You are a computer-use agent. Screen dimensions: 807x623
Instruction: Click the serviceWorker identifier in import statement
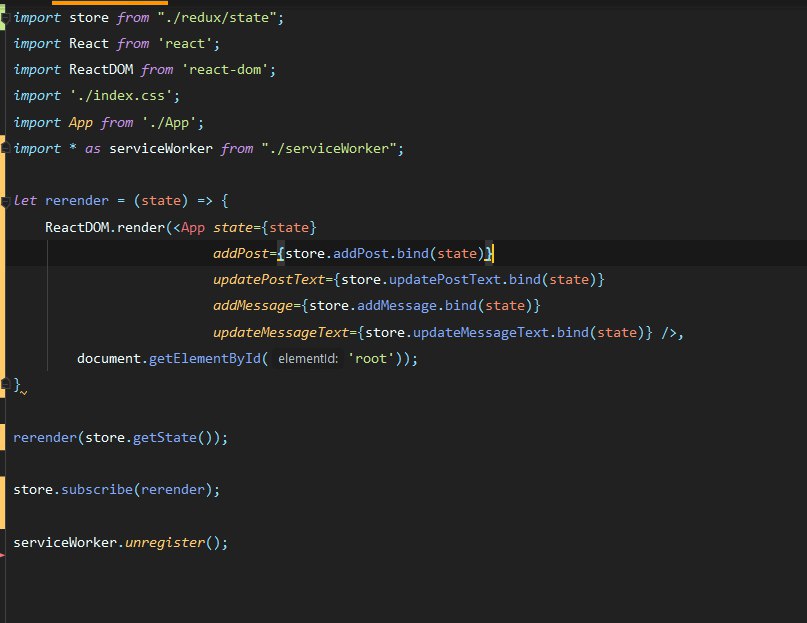[x=161, y=149]
